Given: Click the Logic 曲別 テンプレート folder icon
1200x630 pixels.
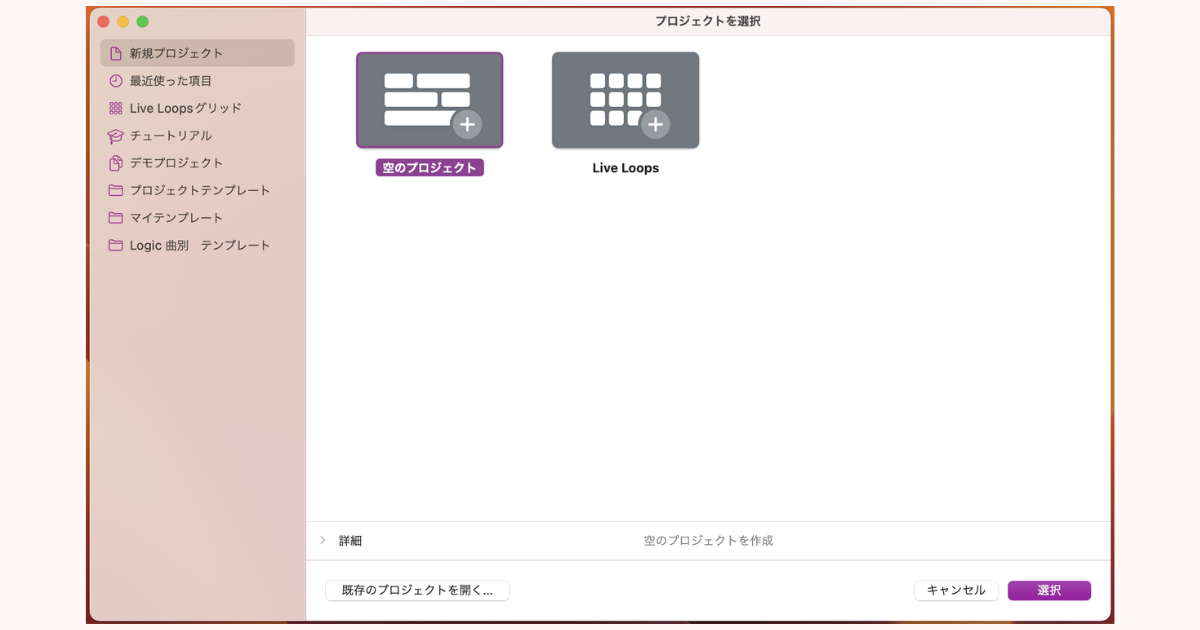Looking at the screenshot, I should (x=116, y=245).
